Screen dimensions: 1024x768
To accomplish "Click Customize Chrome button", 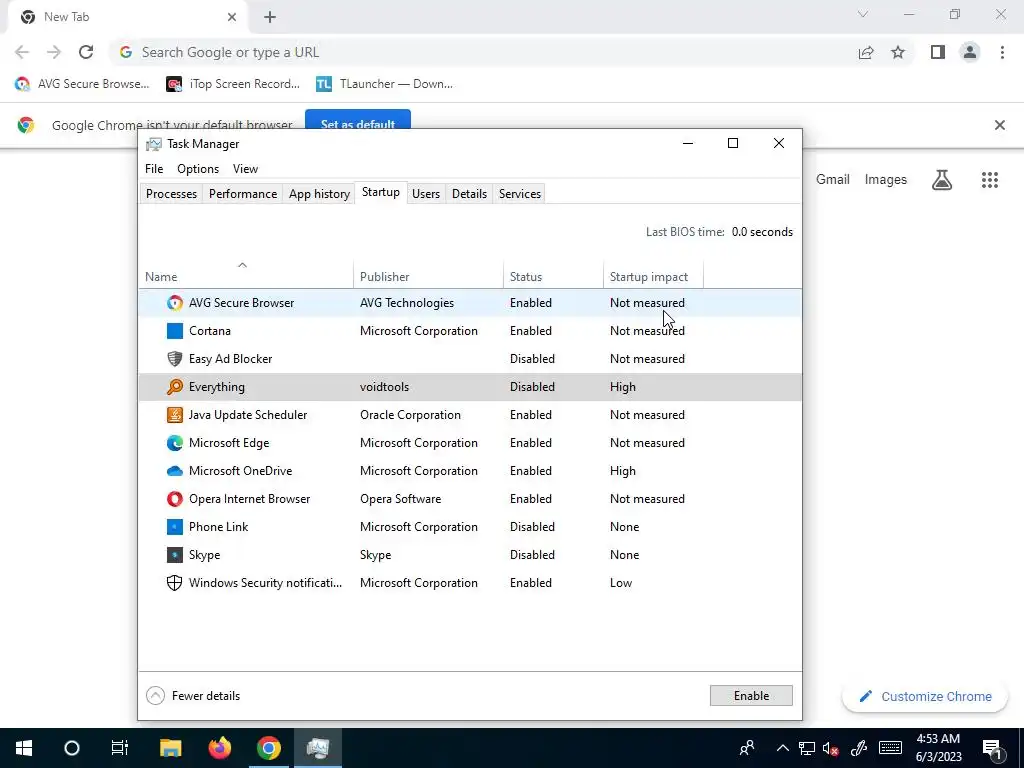I will pyautogui.click(x=925, y=697).
